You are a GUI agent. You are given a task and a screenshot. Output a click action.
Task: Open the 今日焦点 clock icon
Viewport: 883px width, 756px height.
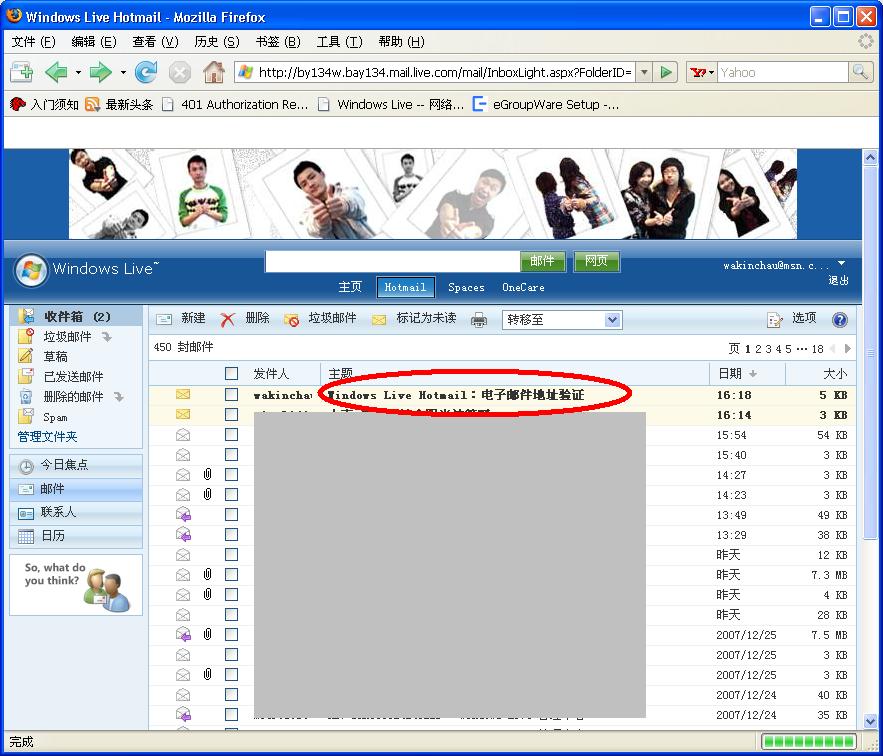tap(26, 466)
